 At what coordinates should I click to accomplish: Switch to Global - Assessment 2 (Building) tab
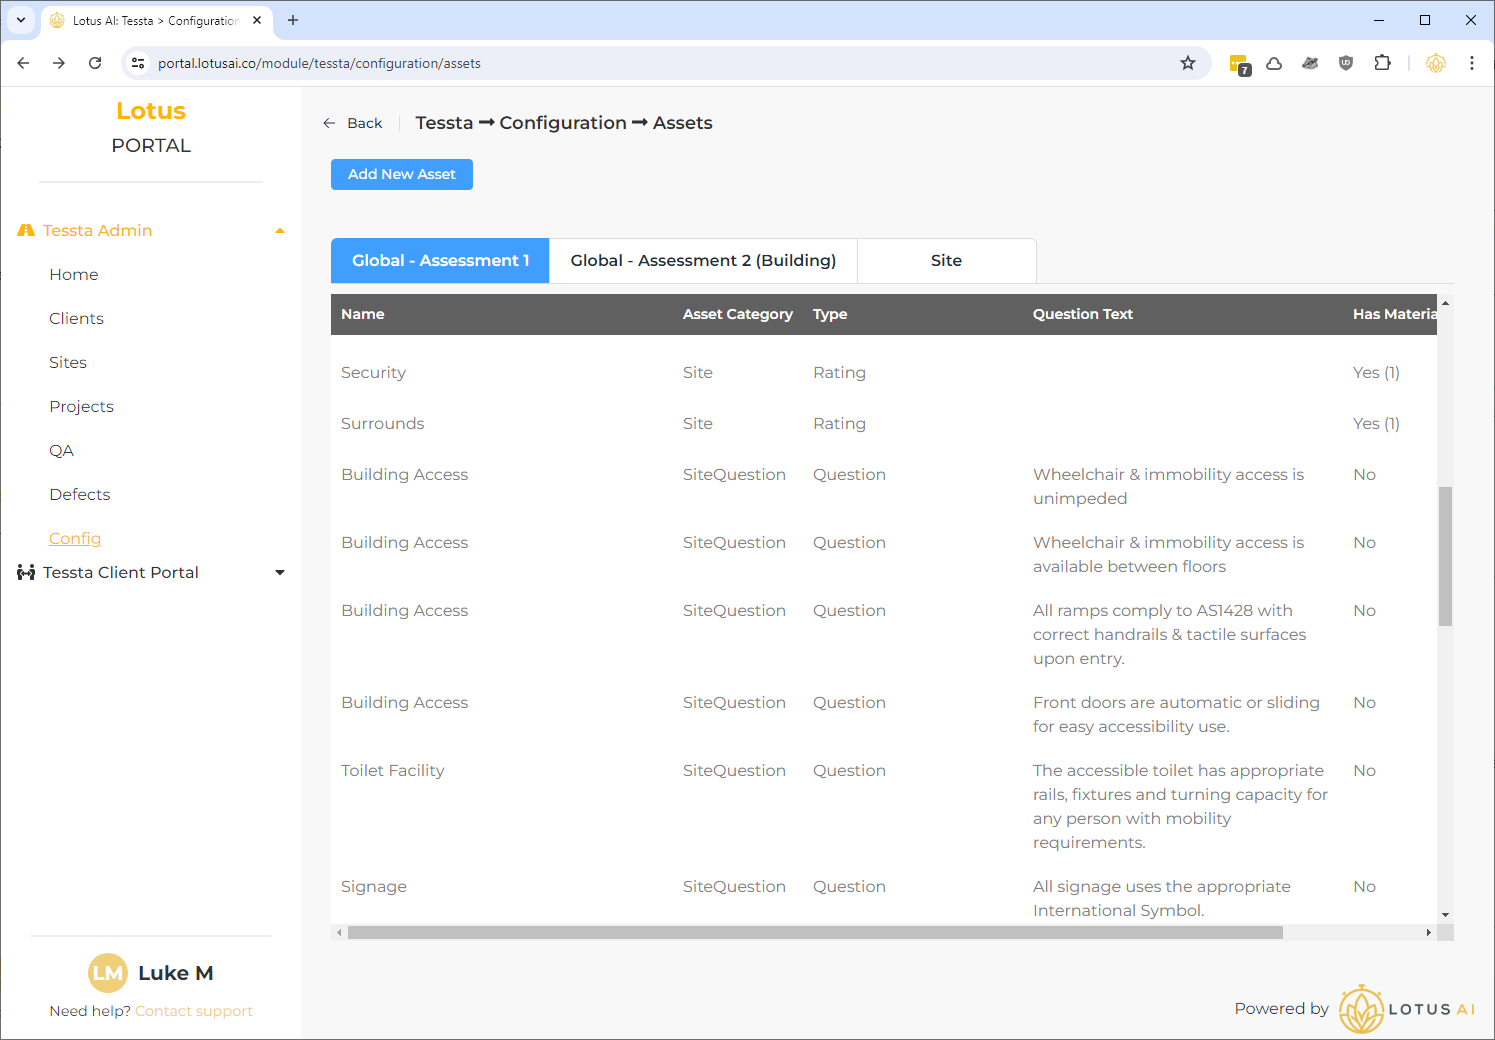[x=703, y=261]
